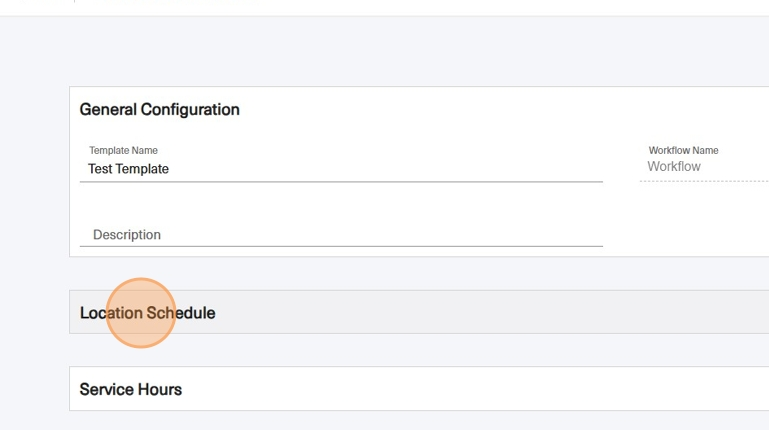Focus the Description input field
Viewport: 769px width, 430px height.
click(341, 234)
